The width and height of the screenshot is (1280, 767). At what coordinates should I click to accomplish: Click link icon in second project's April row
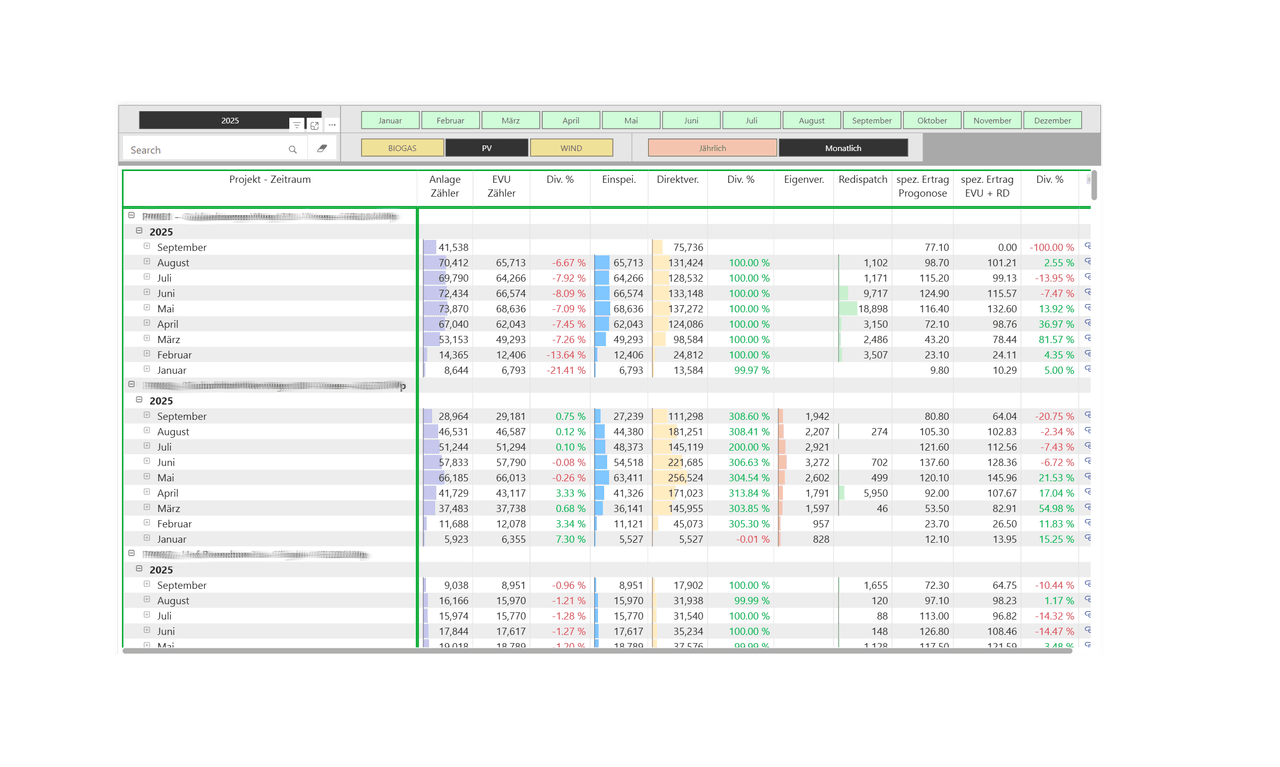pos(1088,493)
